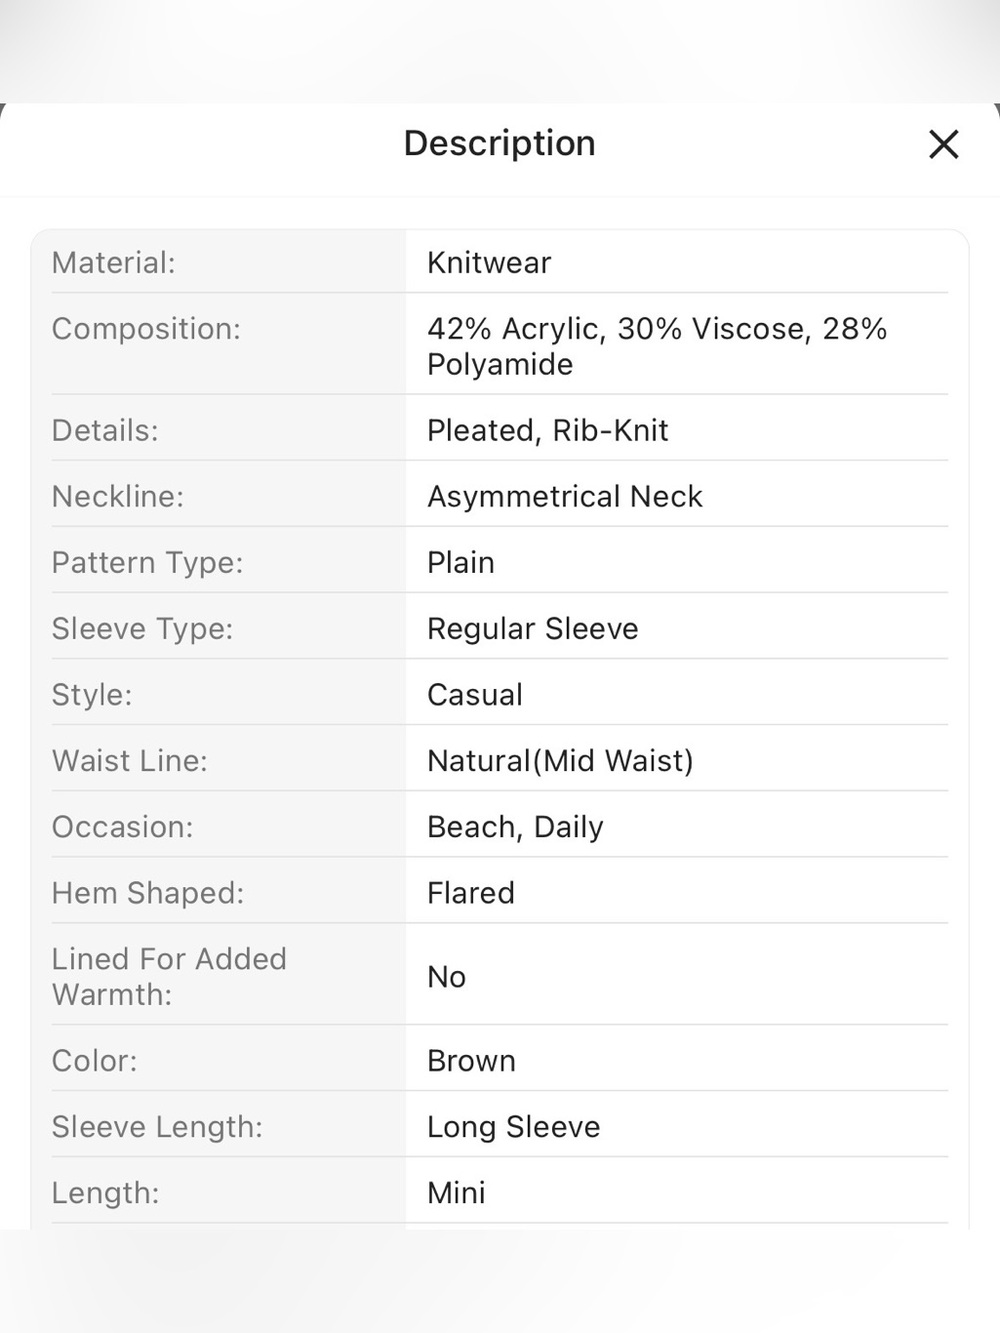Select the Plain pattern value
The image size is (1000, 1333).
pyautogui.click(x=461, y=563)
